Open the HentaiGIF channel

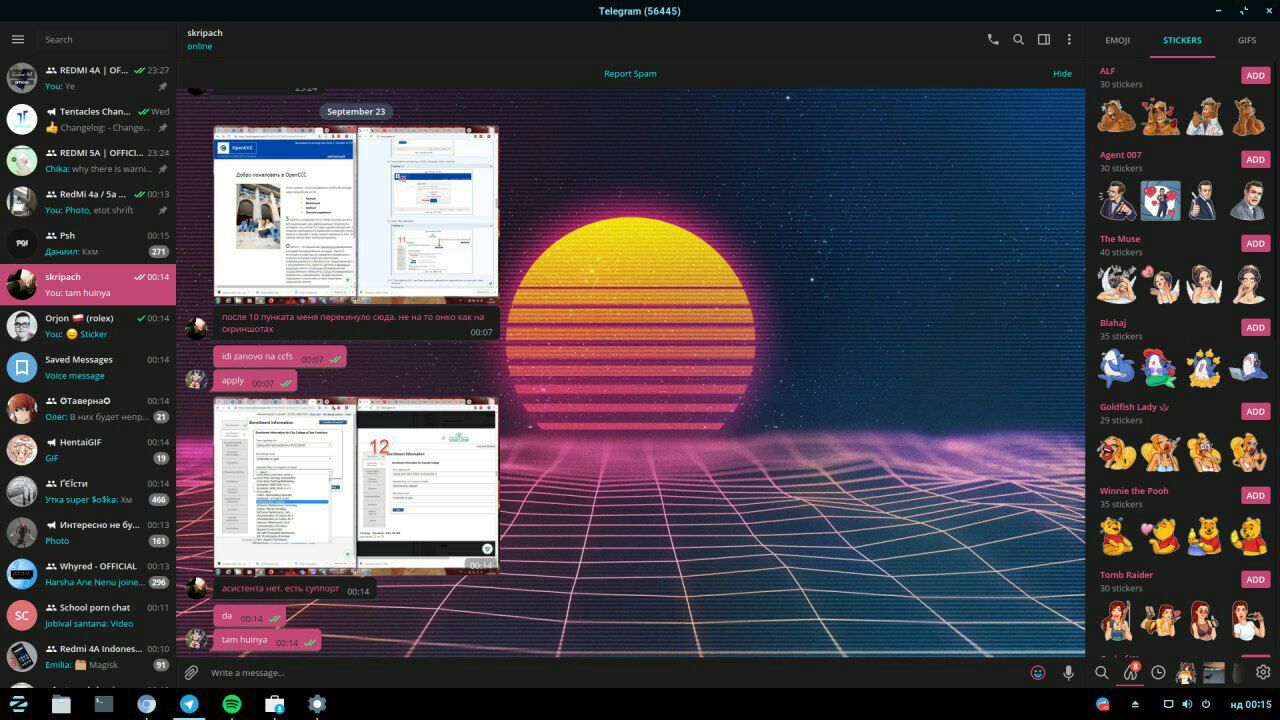tap(88, 450)
